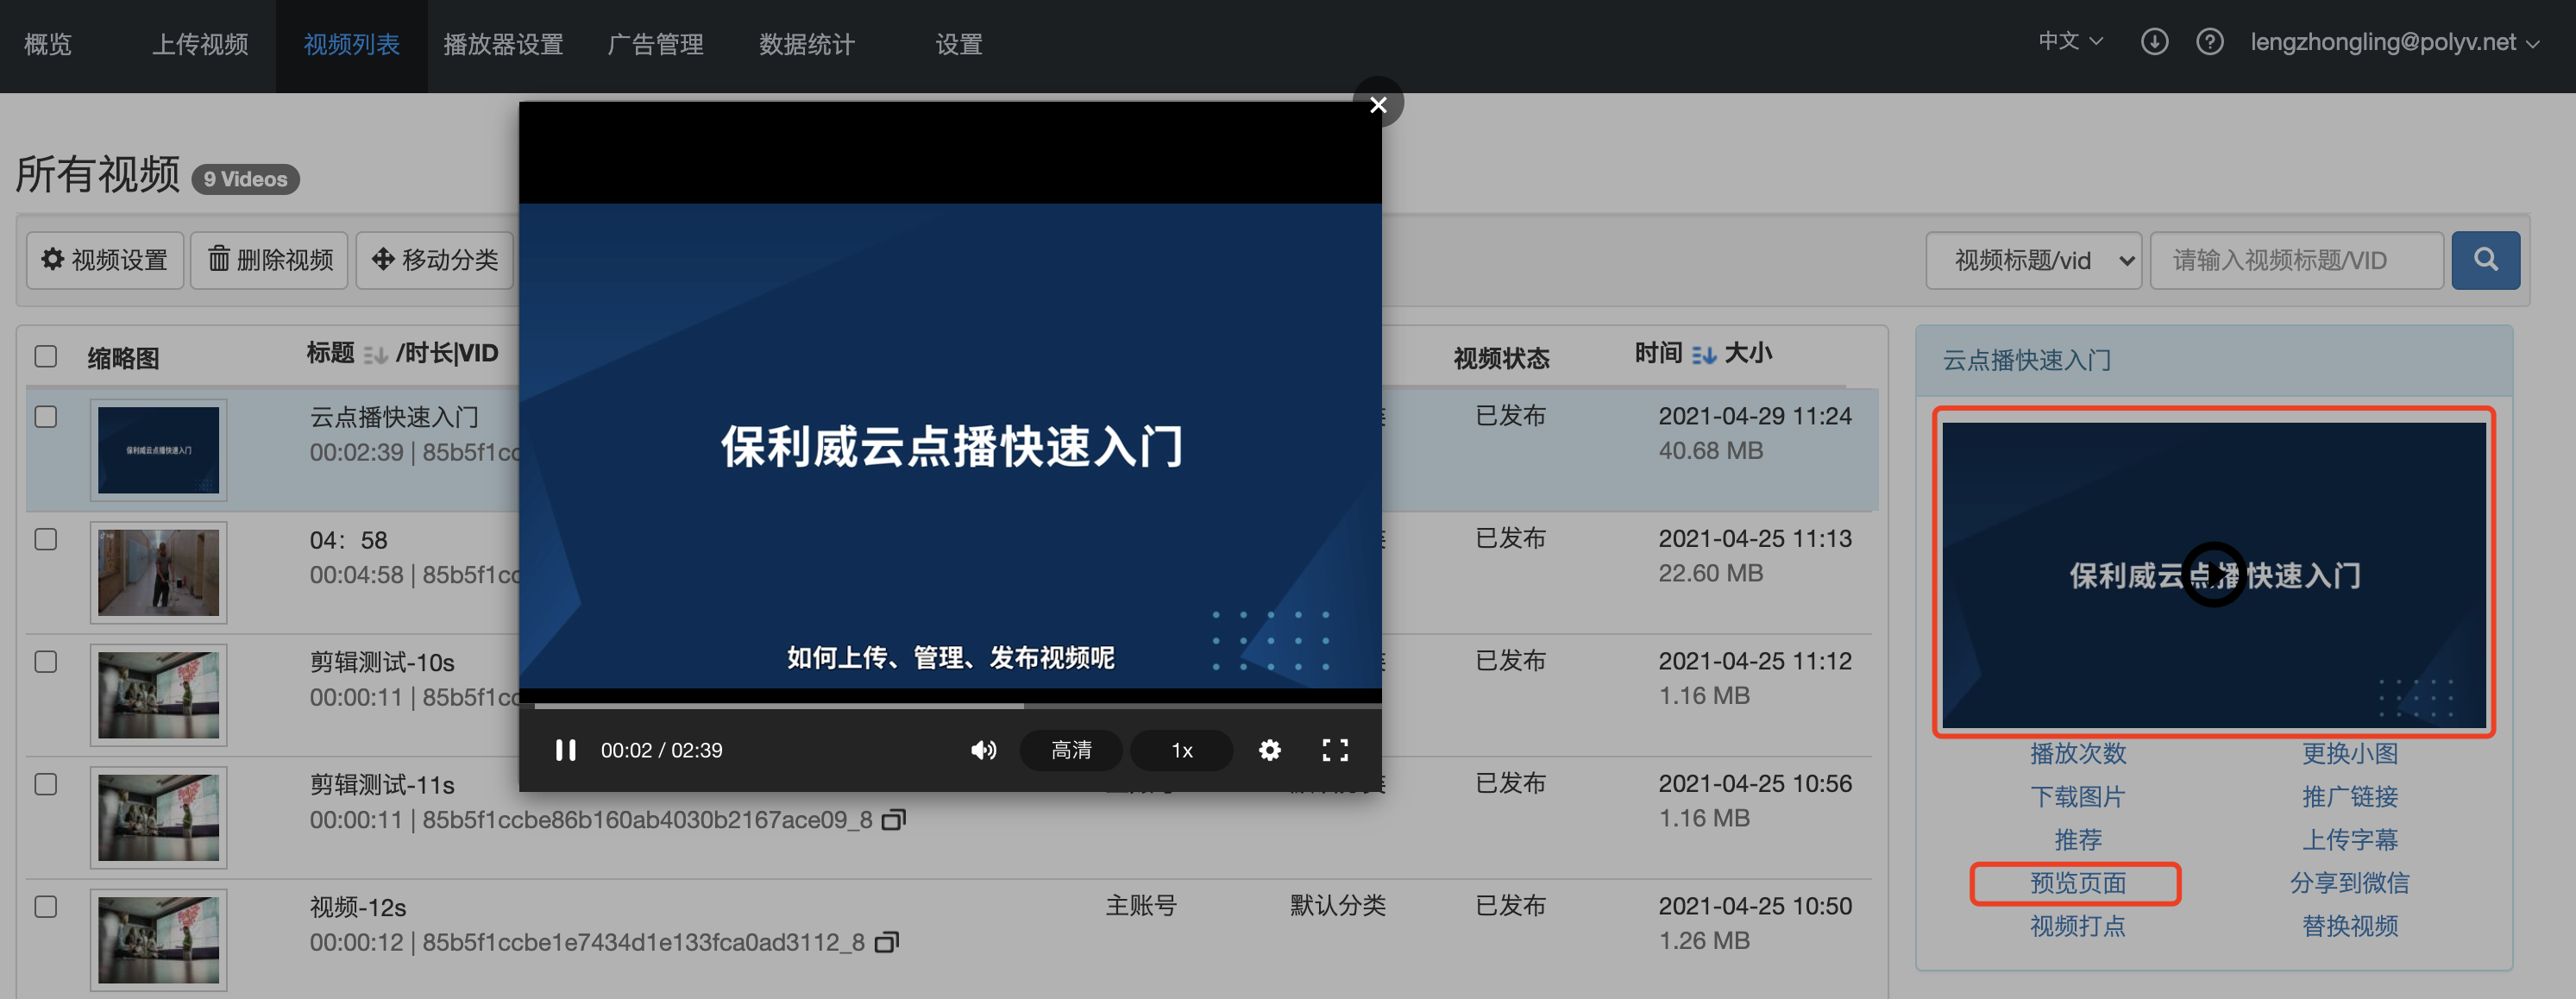Check the 剪辑测试-11s row checkbox
The height and width of the screenshot is (999, 2576).
point(46,785)
